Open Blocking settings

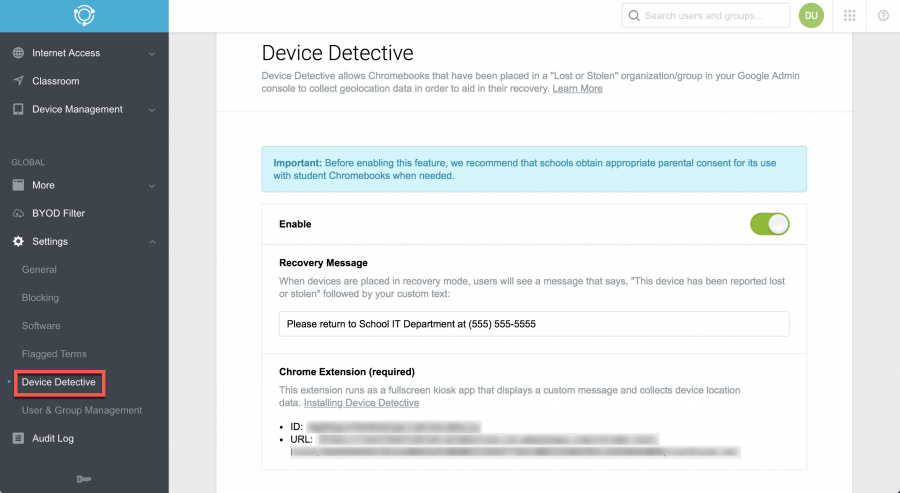coord(40,297)
